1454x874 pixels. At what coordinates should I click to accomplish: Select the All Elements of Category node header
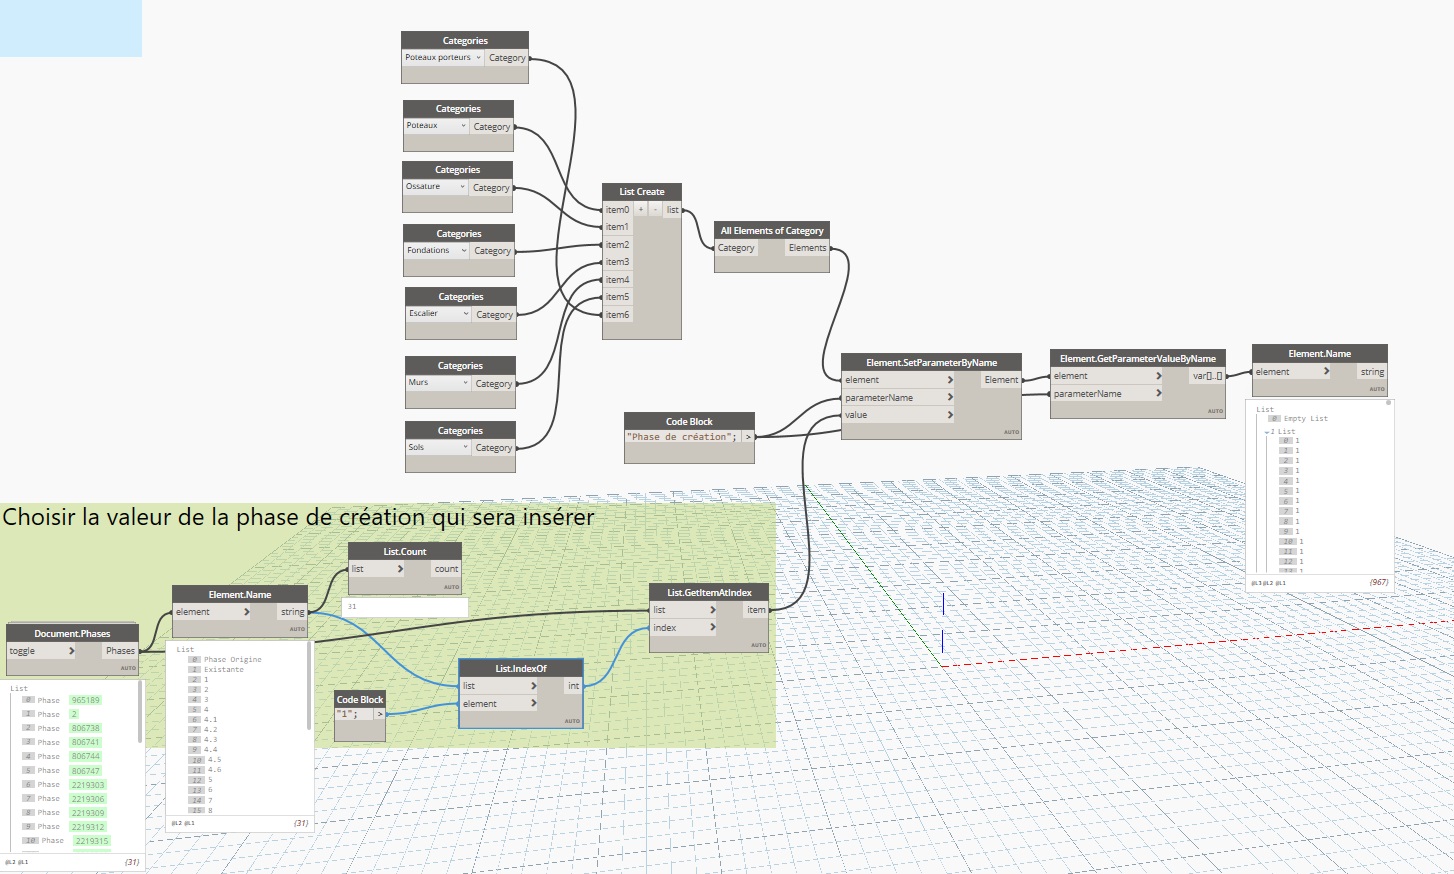click(x=771, y=231)
